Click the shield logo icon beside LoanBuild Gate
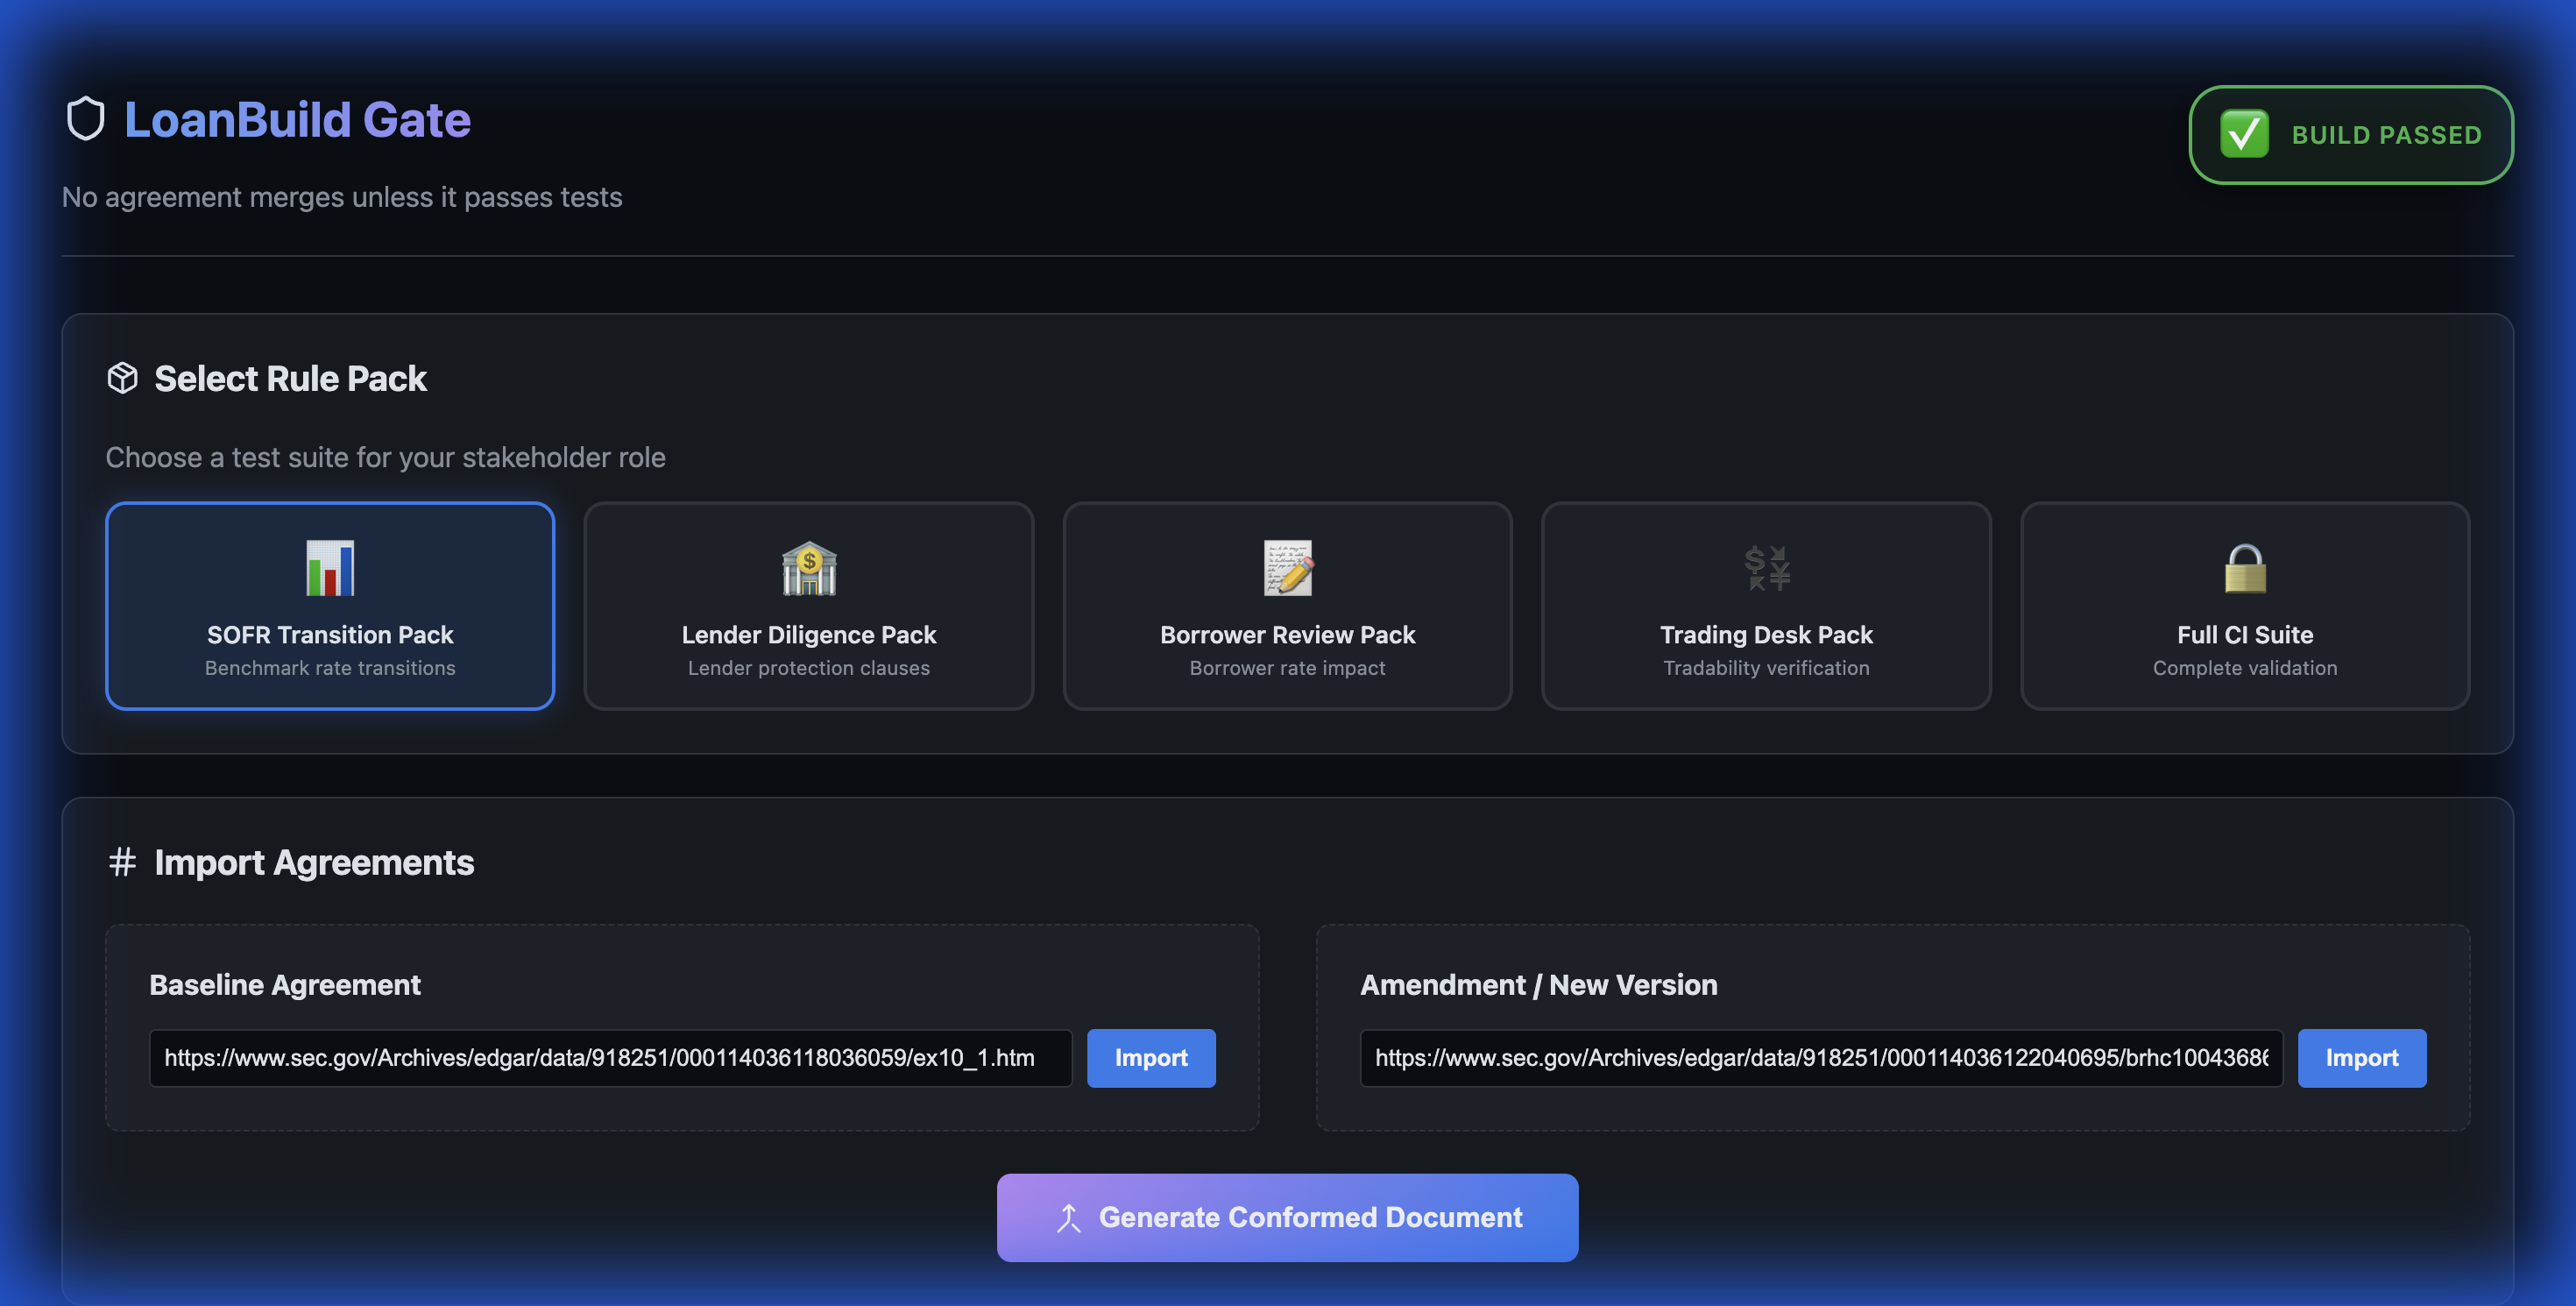 pos(85,119)
